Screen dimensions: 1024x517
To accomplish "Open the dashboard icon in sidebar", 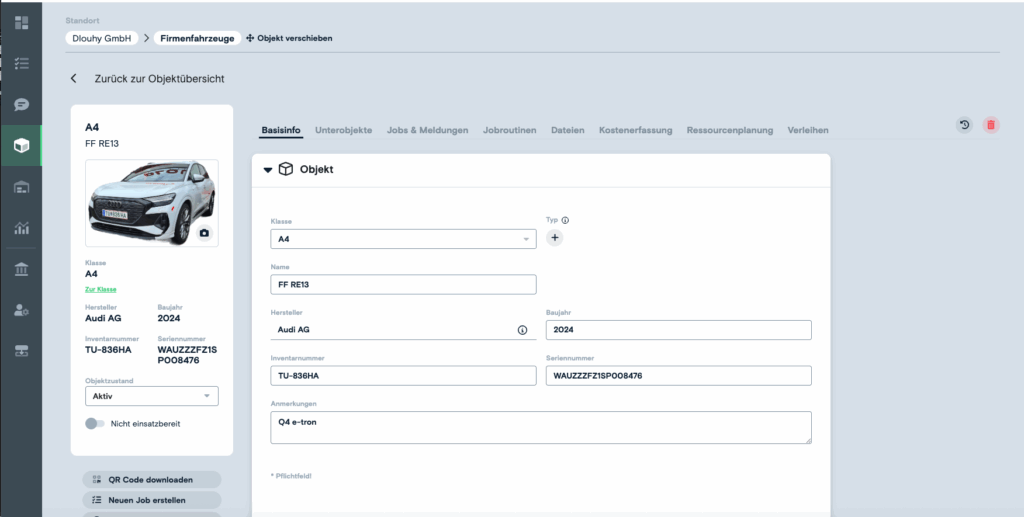I will click(21, 22).
